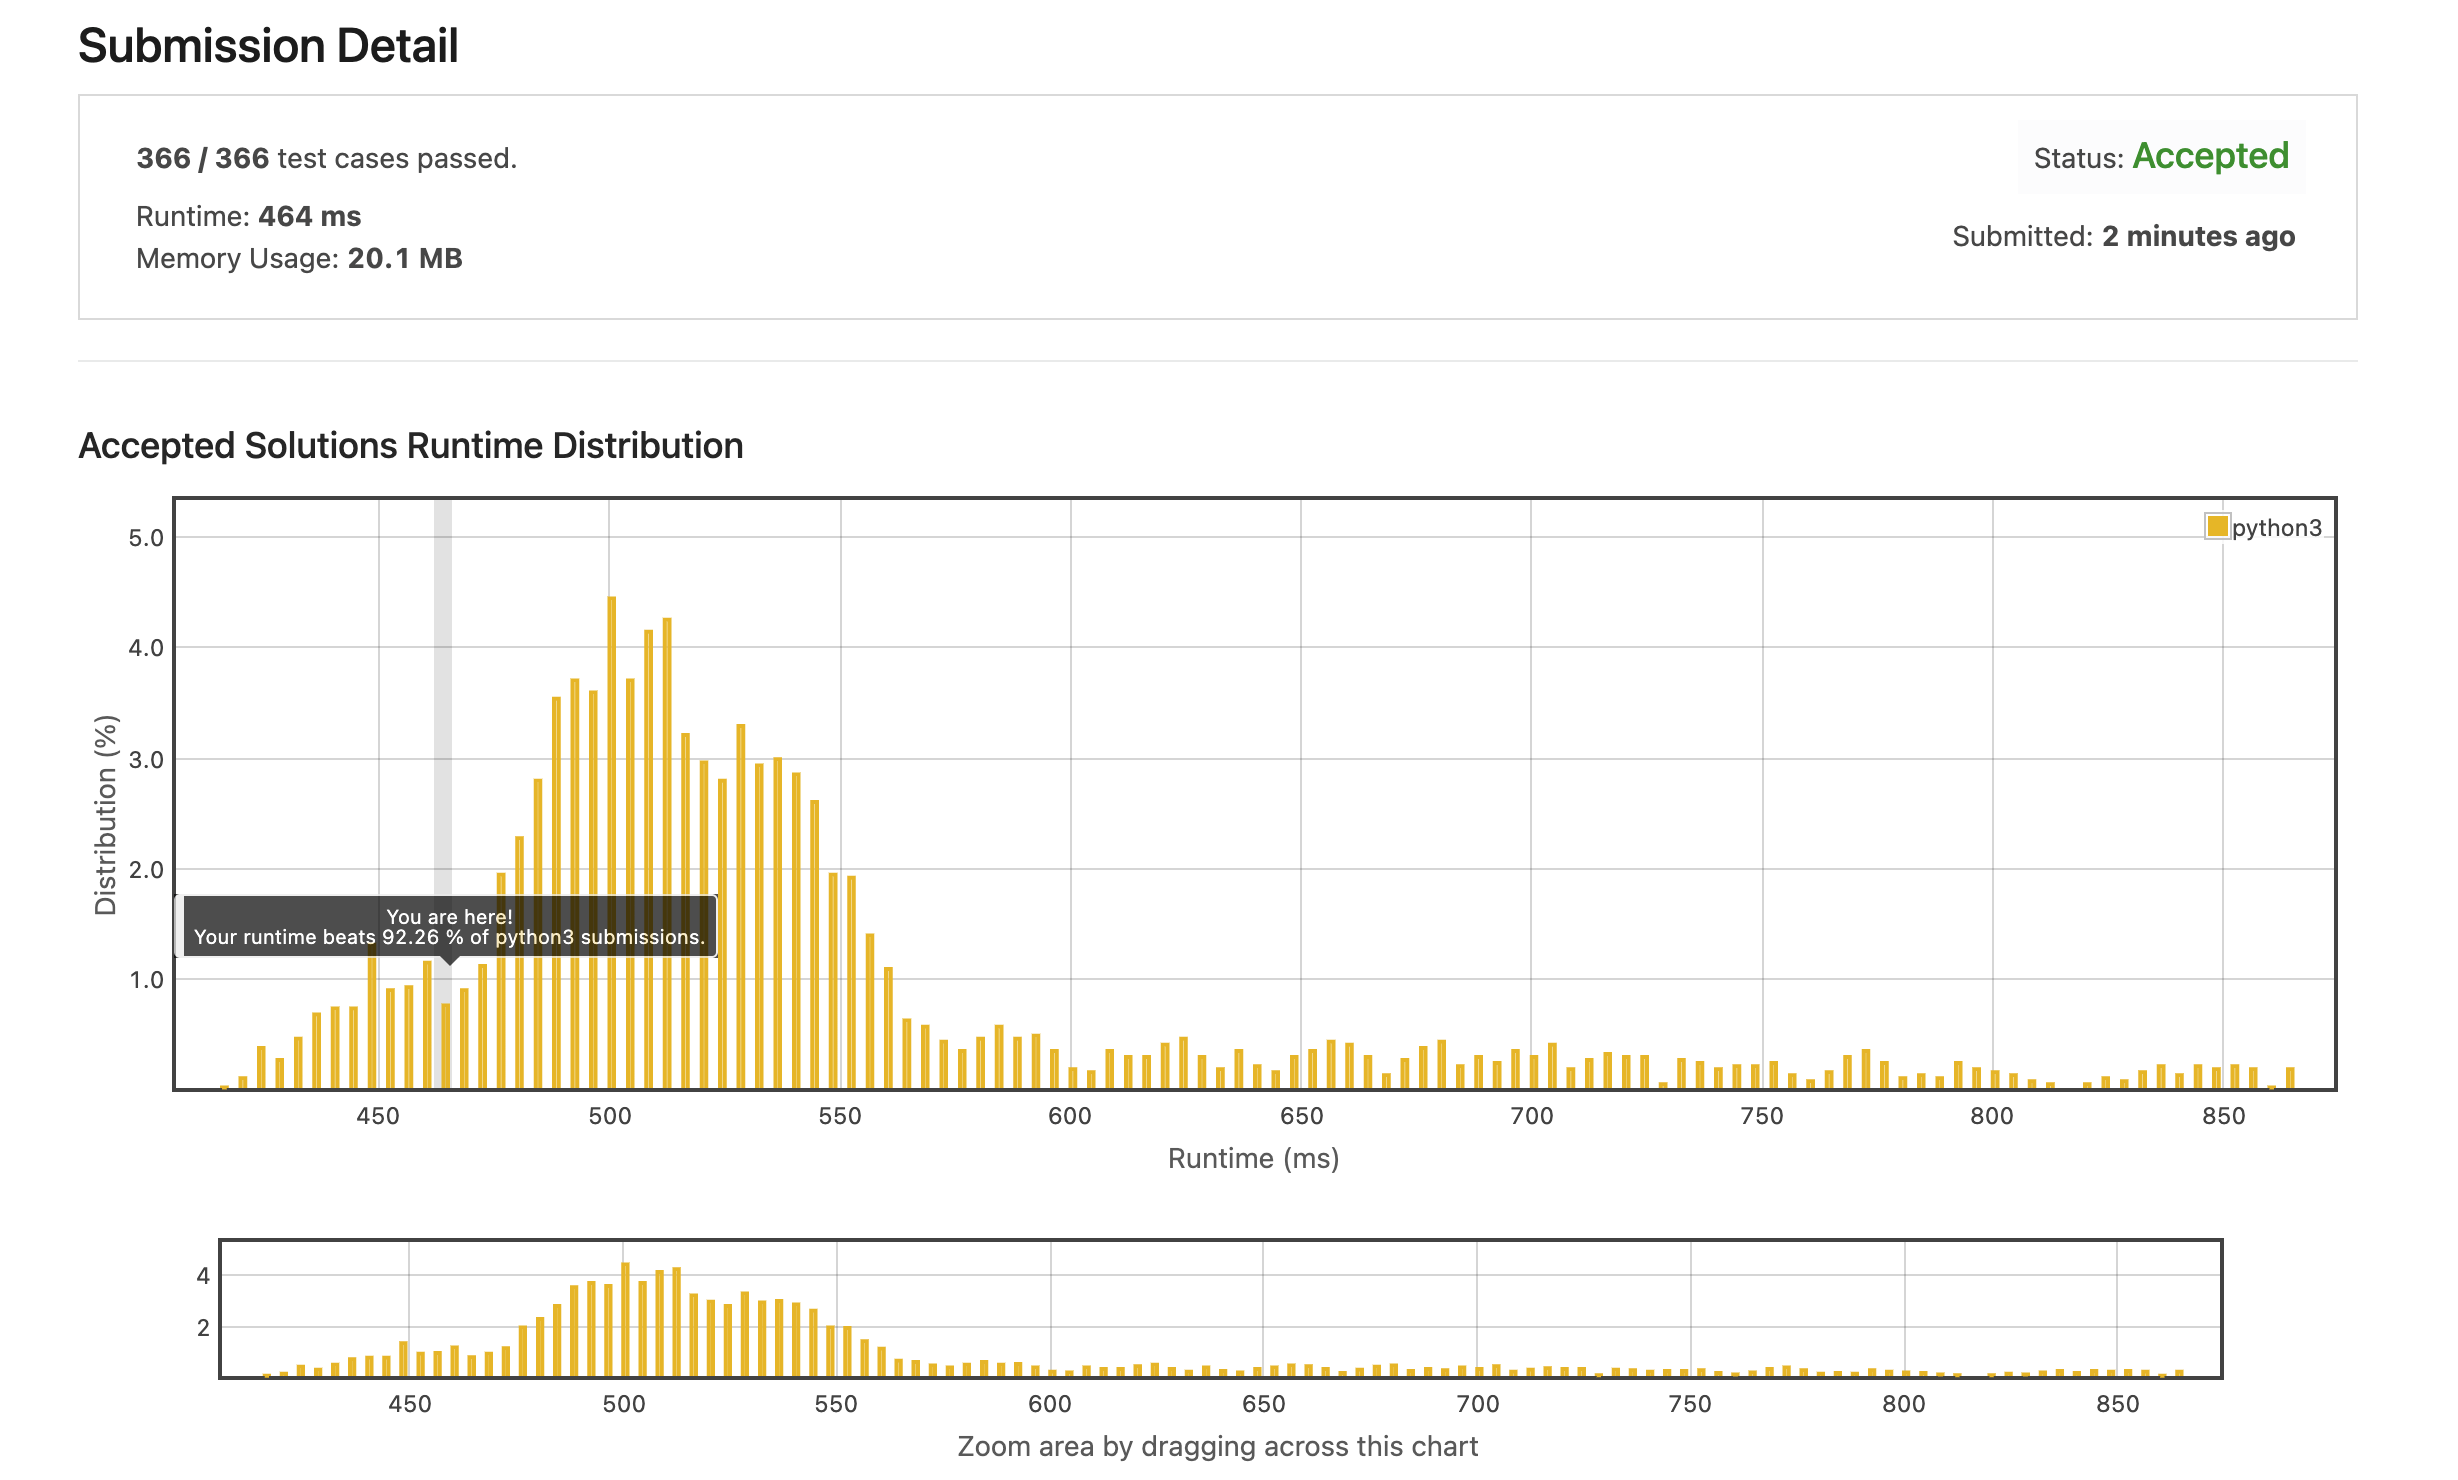Click the 'Distribution (%)' vertical axis title
Image resolution: width=2458 pixels, height=1480 pixels.
106,815
